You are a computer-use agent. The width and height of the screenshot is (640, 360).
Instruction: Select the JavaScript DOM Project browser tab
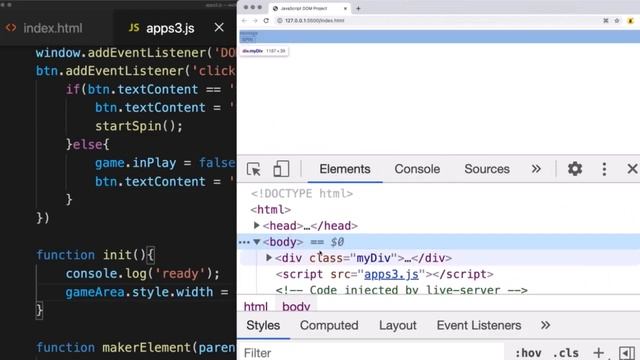tap(309, 8)
